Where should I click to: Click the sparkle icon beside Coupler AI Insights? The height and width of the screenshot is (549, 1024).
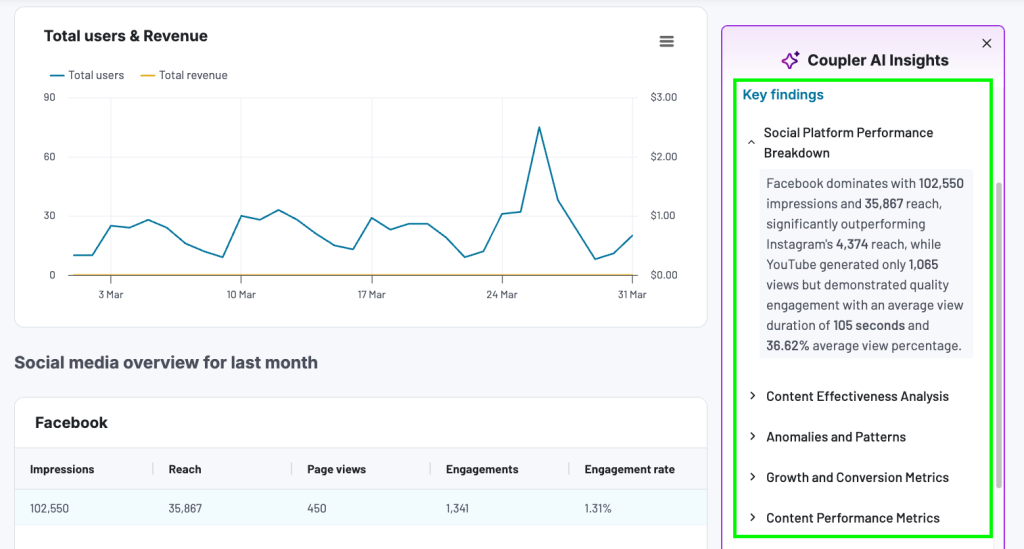pyautogui.click(x=790, y=60)
